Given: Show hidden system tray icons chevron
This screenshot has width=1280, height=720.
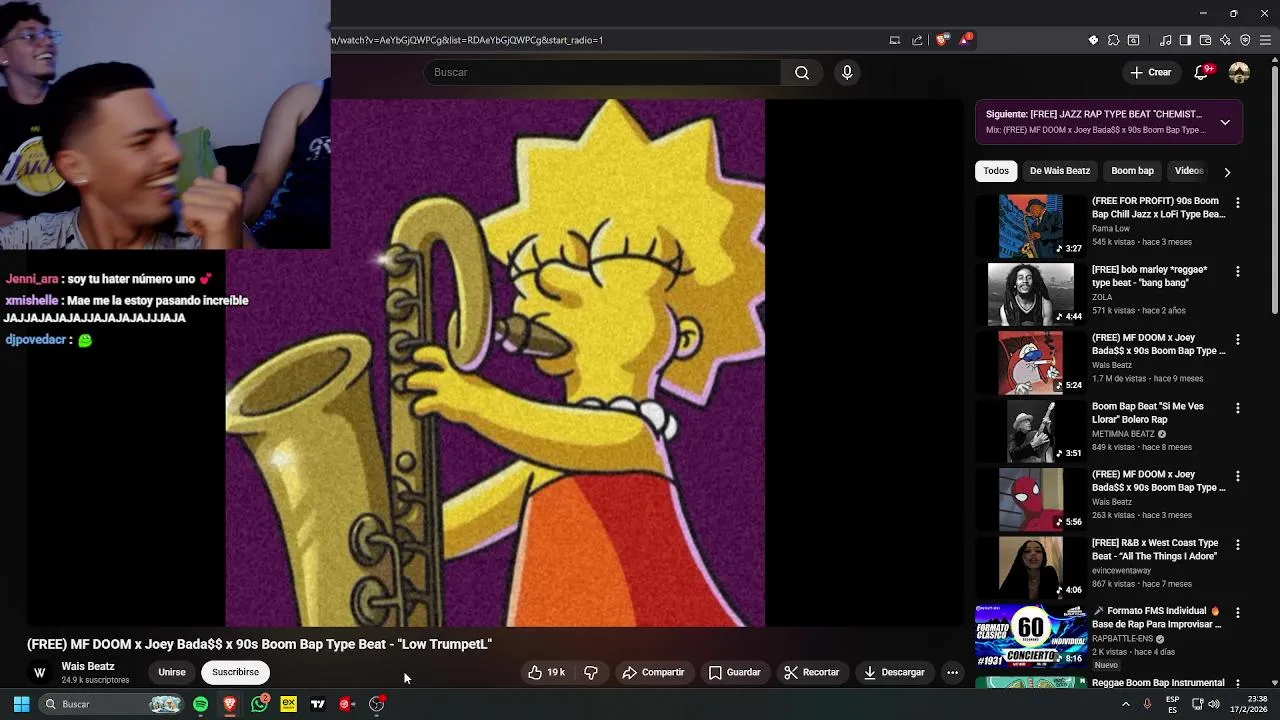Looking at the screenshot, I should click(1125, 704).
